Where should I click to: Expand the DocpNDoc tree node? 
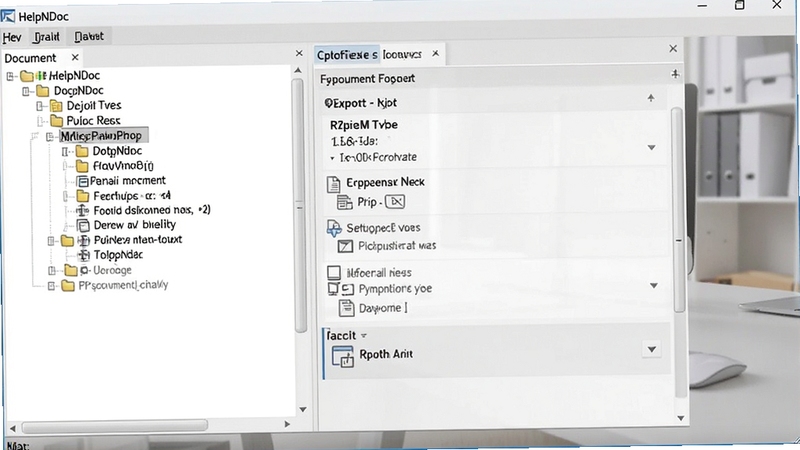pos(26,92)
